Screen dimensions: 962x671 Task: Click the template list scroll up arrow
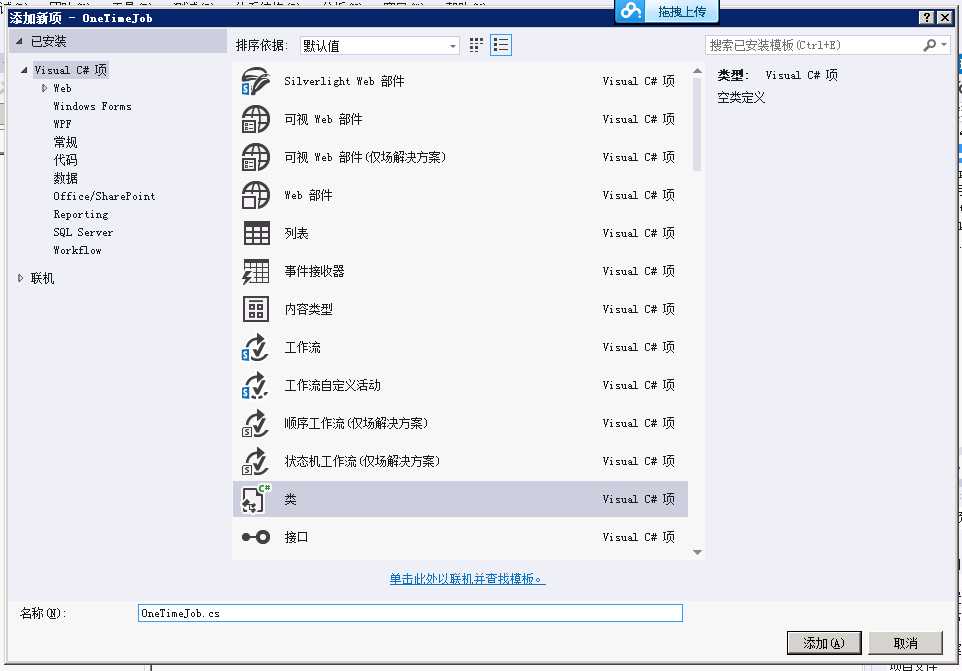coord(697,71)
